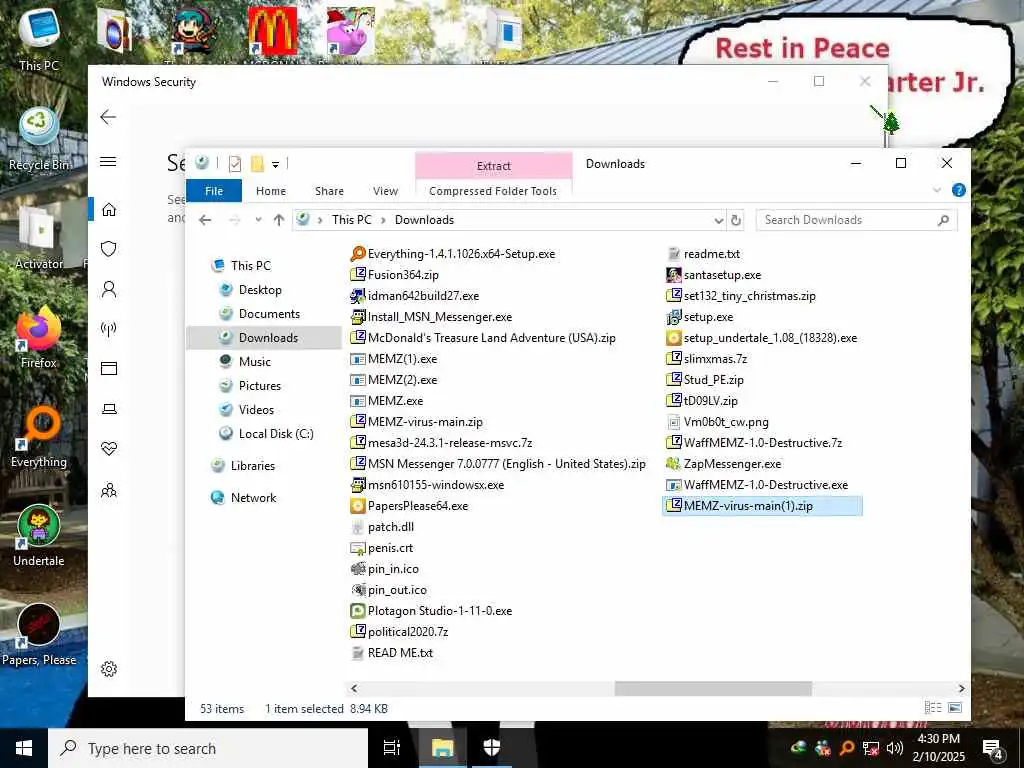
Task: Click the taskbar Type here to search box
Action: coord(208,748)
